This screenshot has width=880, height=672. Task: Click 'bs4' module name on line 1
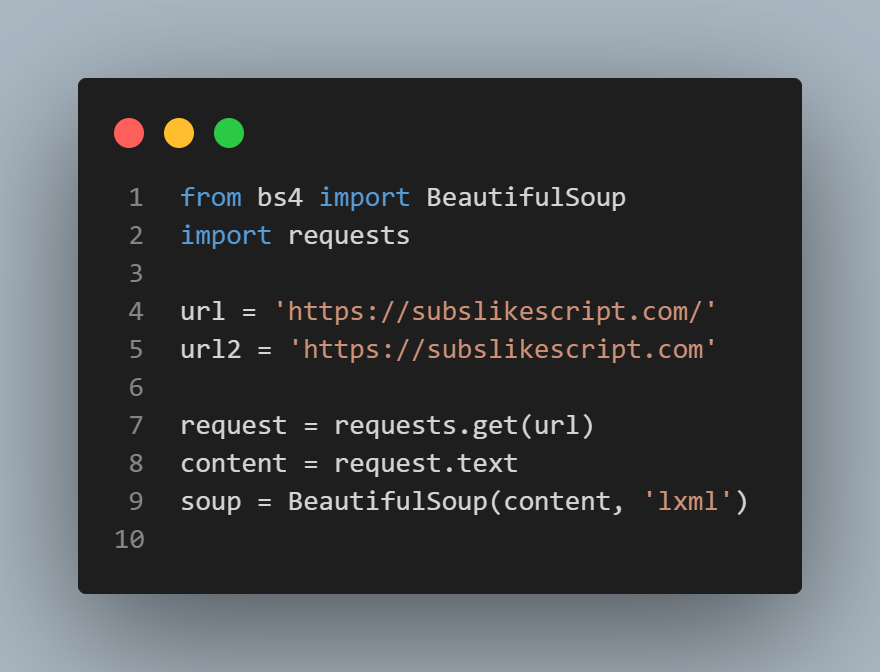pyautogui.click(x=280, y=198)
